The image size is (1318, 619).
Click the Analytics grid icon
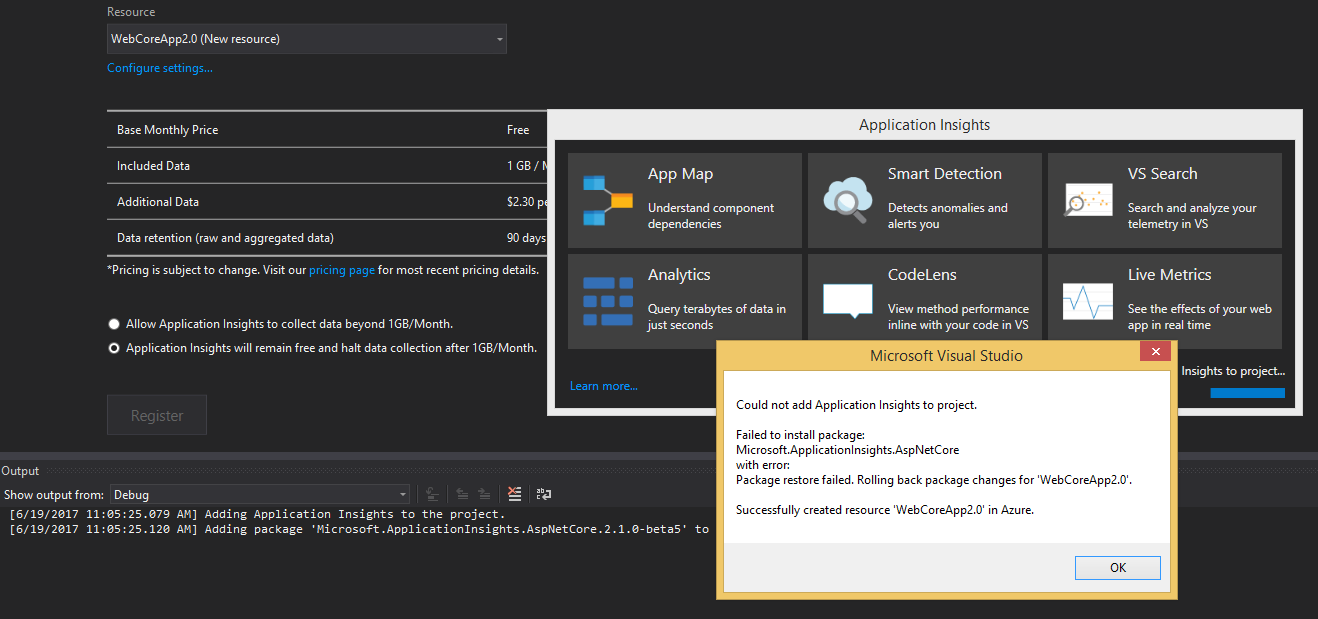608,301
